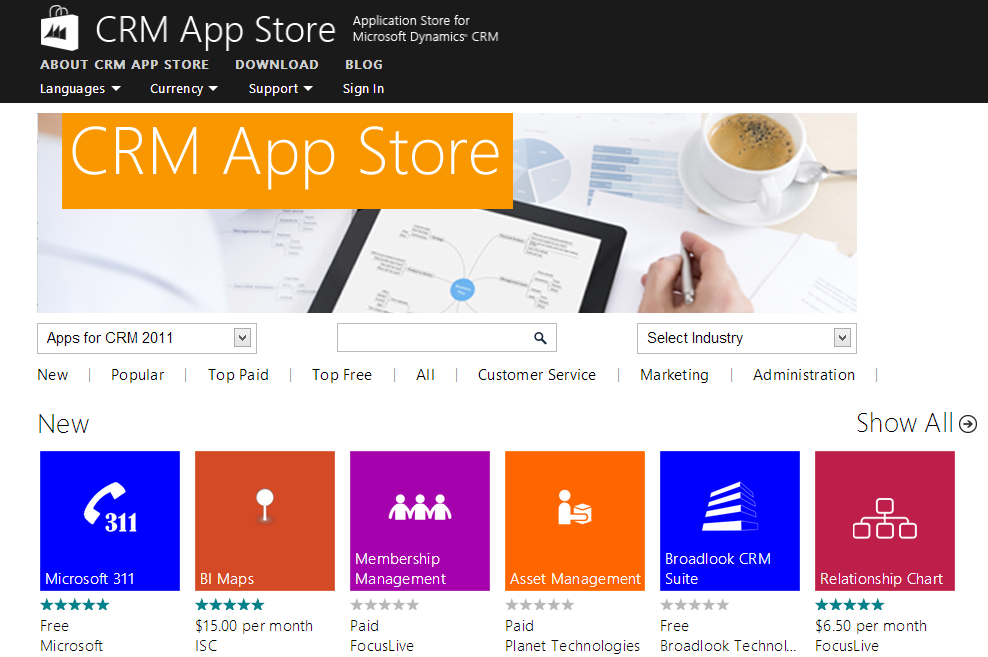Open the Blog menu item
The image size is (988, 657).
point(364,65)
